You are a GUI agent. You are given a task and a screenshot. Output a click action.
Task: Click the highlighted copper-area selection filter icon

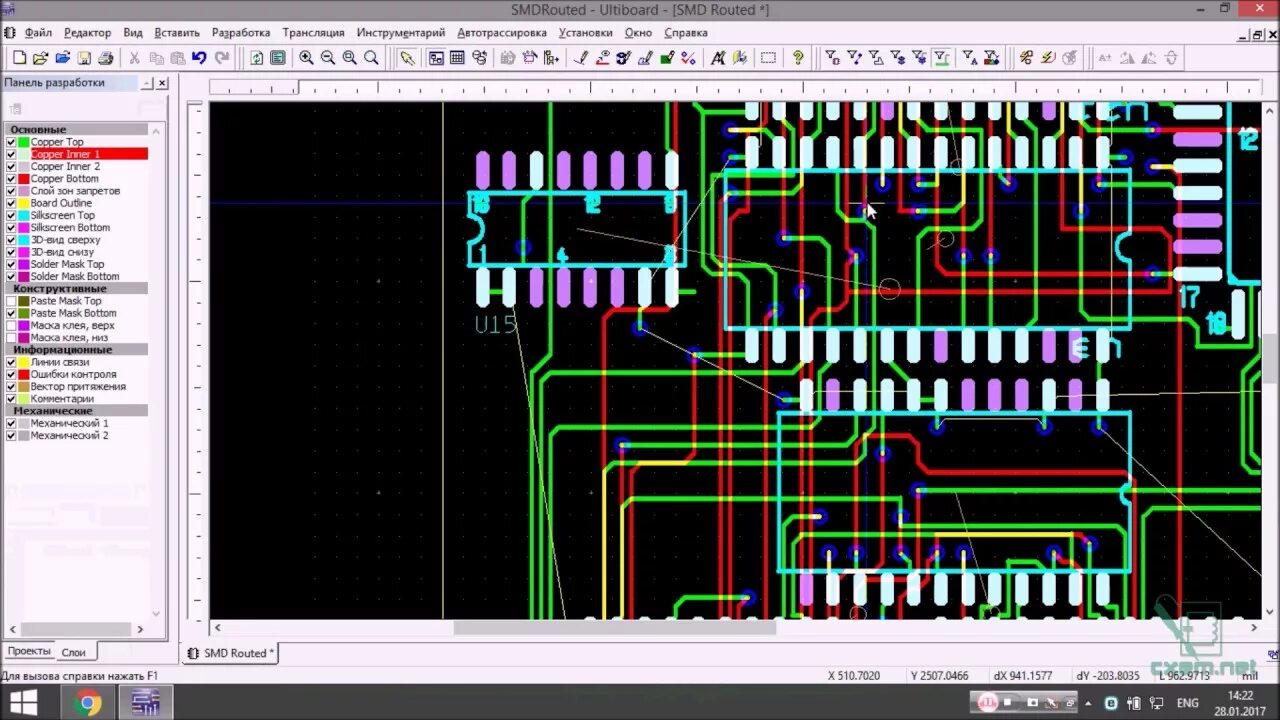[x=941, y=58]
